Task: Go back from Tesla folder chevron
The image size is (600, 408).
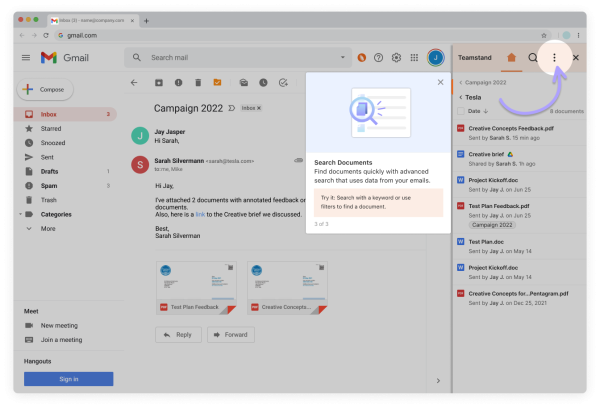Action: pyautogui.click(x=461, y=97)
